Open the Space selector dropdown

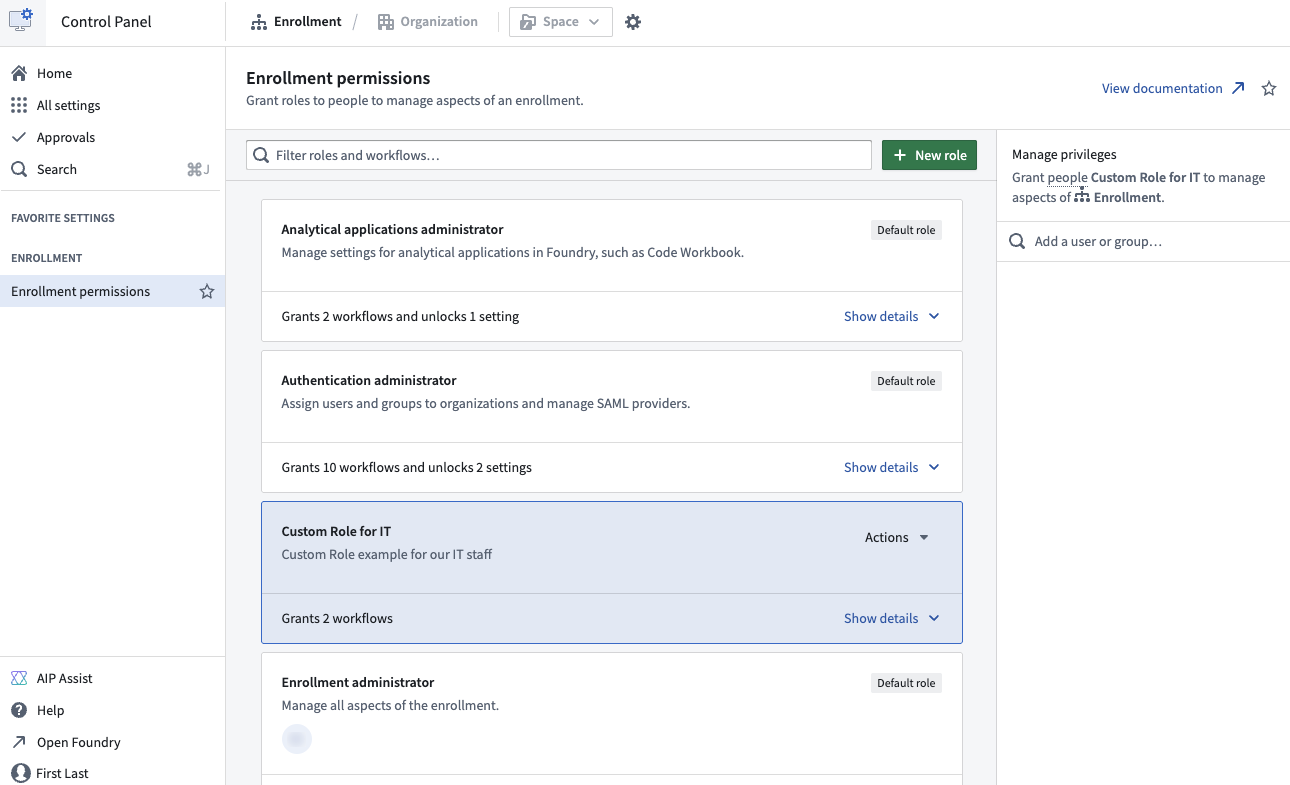pos(560,20)
